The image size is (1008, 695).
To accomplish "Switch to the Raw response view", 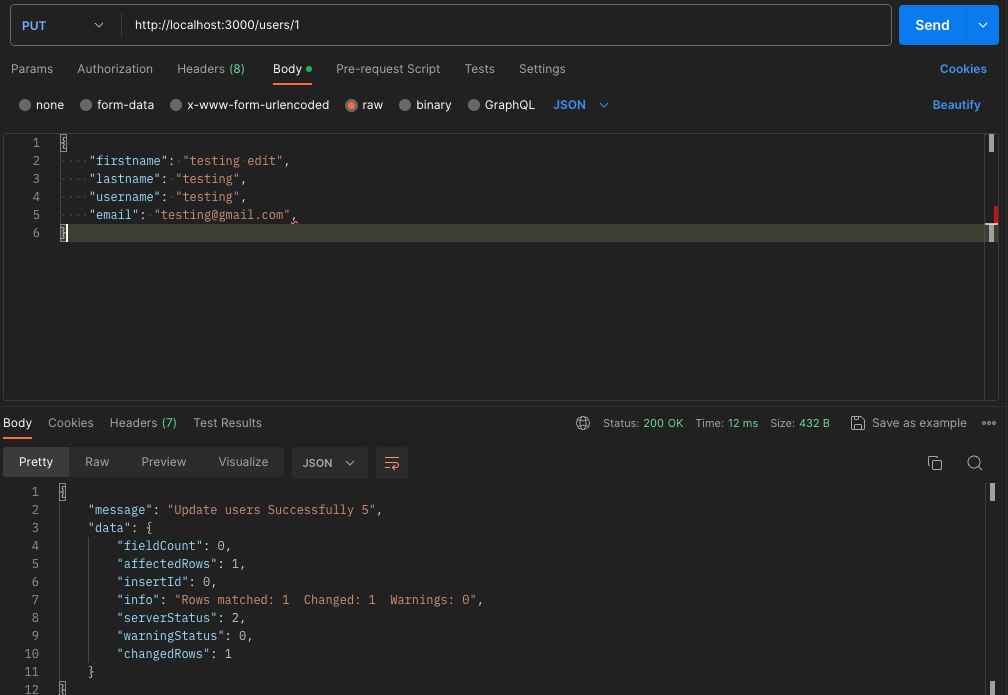I will click(97, 462).
